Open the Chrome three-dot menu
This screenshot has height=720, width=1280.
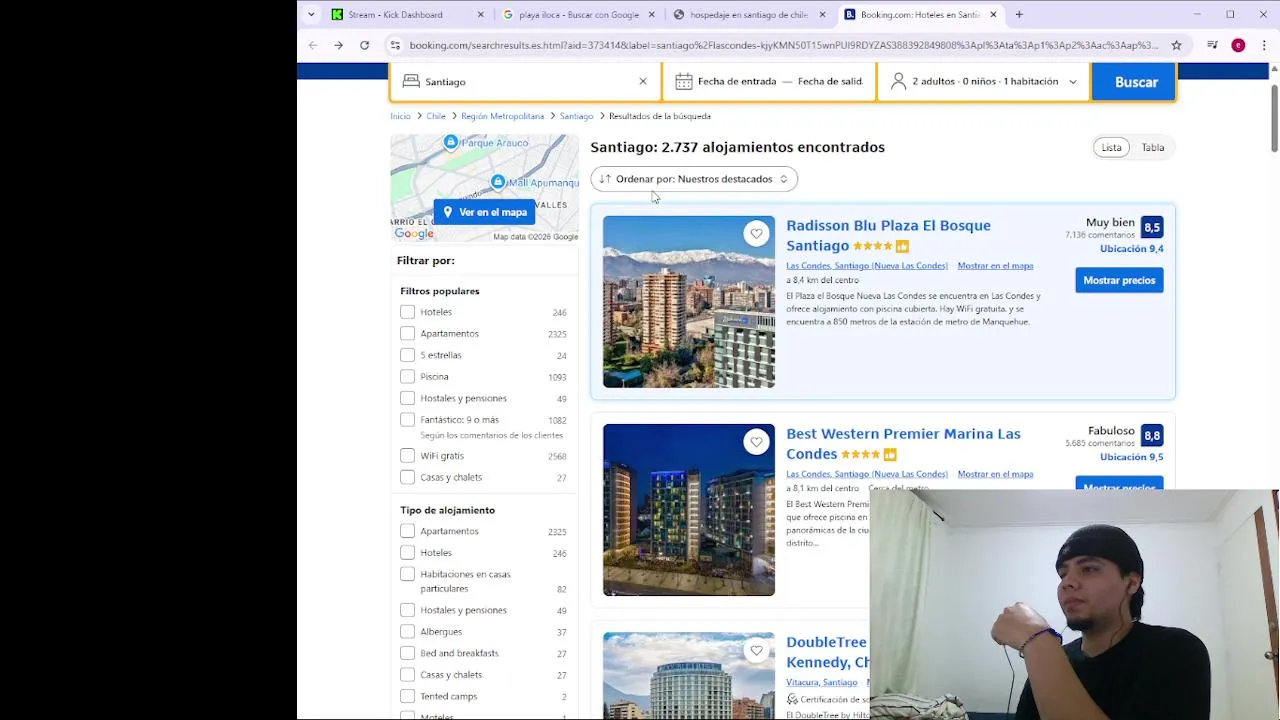pos(1264,45)
